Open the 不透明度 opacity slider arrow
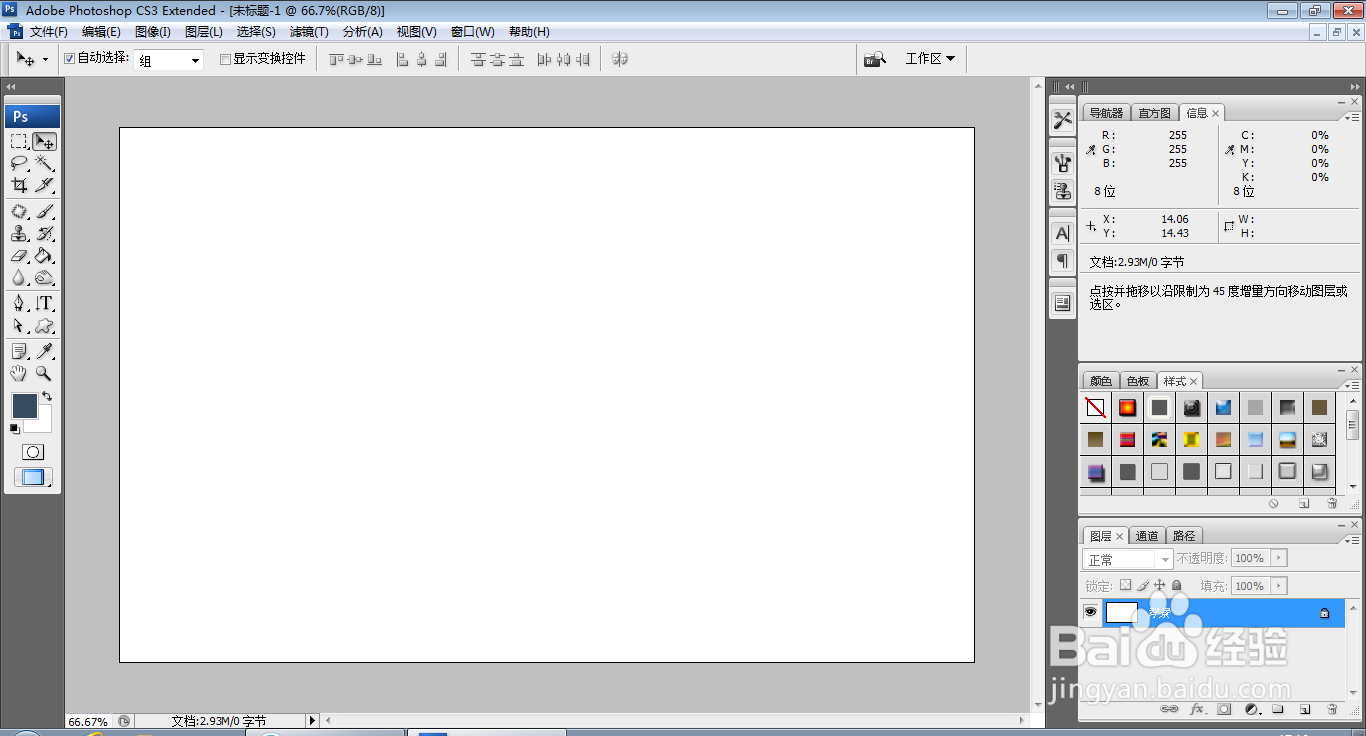 1279,558
